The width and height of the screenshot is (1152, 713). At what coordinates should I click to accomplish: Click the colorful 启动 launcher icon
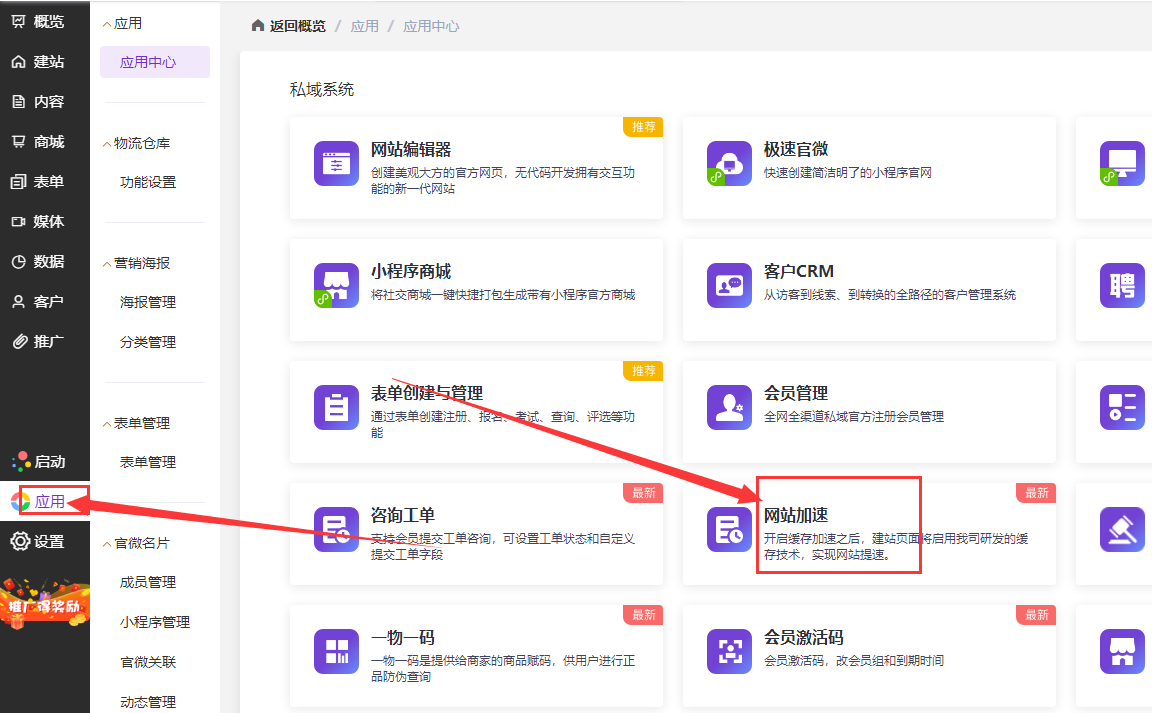pyautogui.click(x=21, y=462)
